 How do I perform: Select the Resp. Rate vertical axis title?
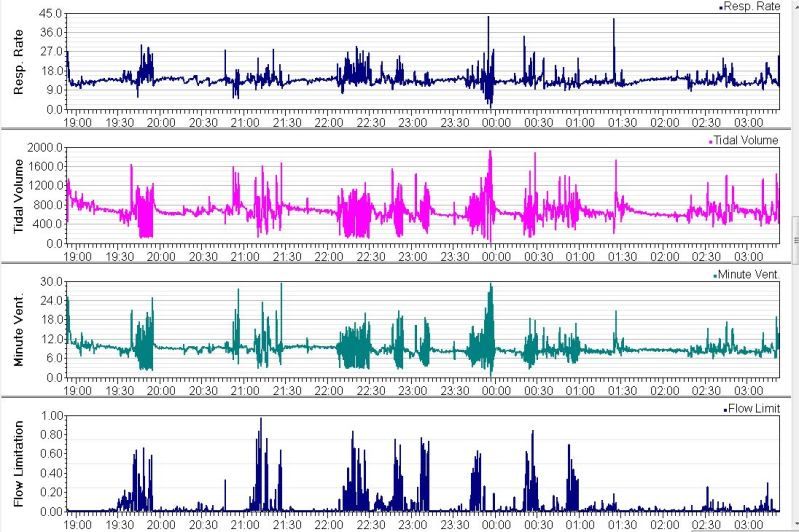click(x=19, y=62)
